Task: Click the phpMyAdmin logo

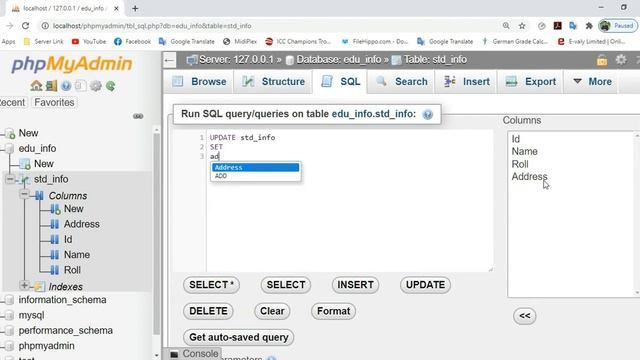Action: (72, 64)
